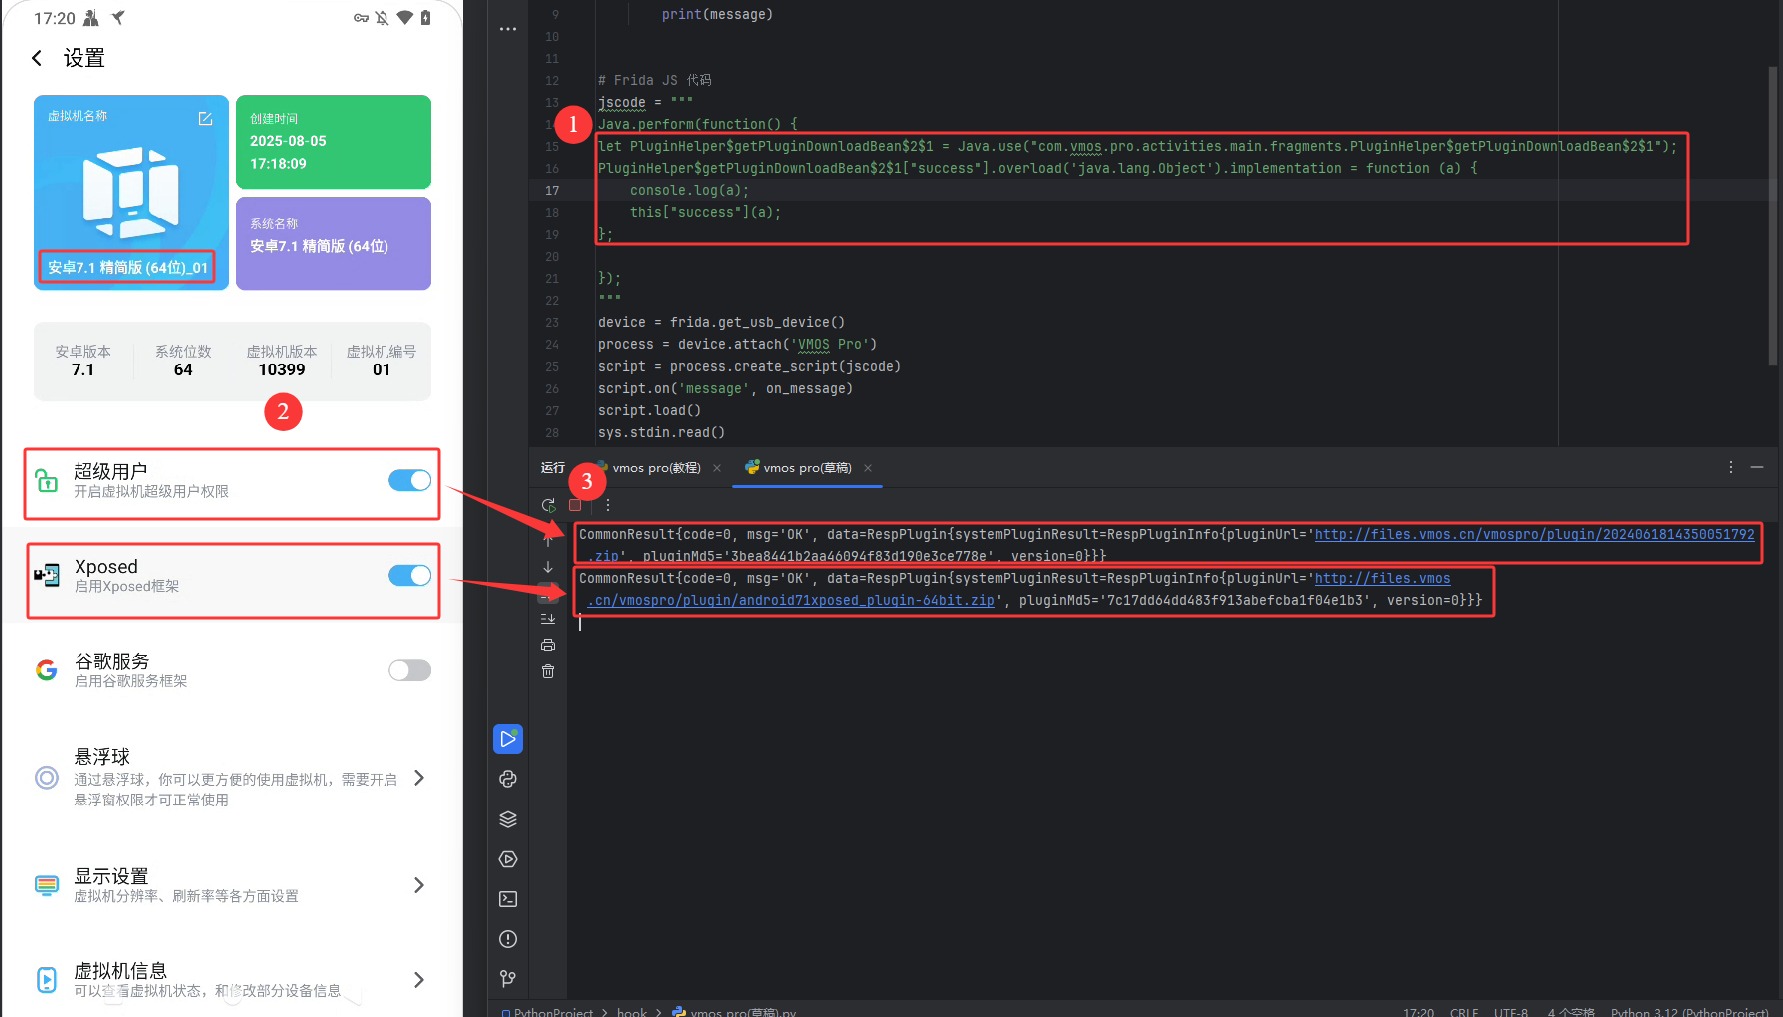Open the Problems tool window
The height and width of the screenshot is (1017, 1783).
pos(508,939)
